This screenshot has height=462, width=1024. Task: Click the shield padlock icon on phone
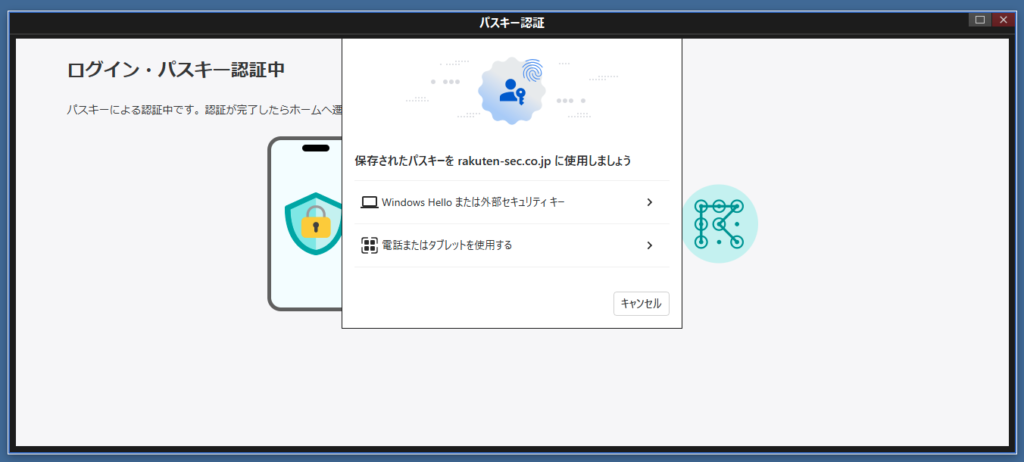tap(315, 223)
